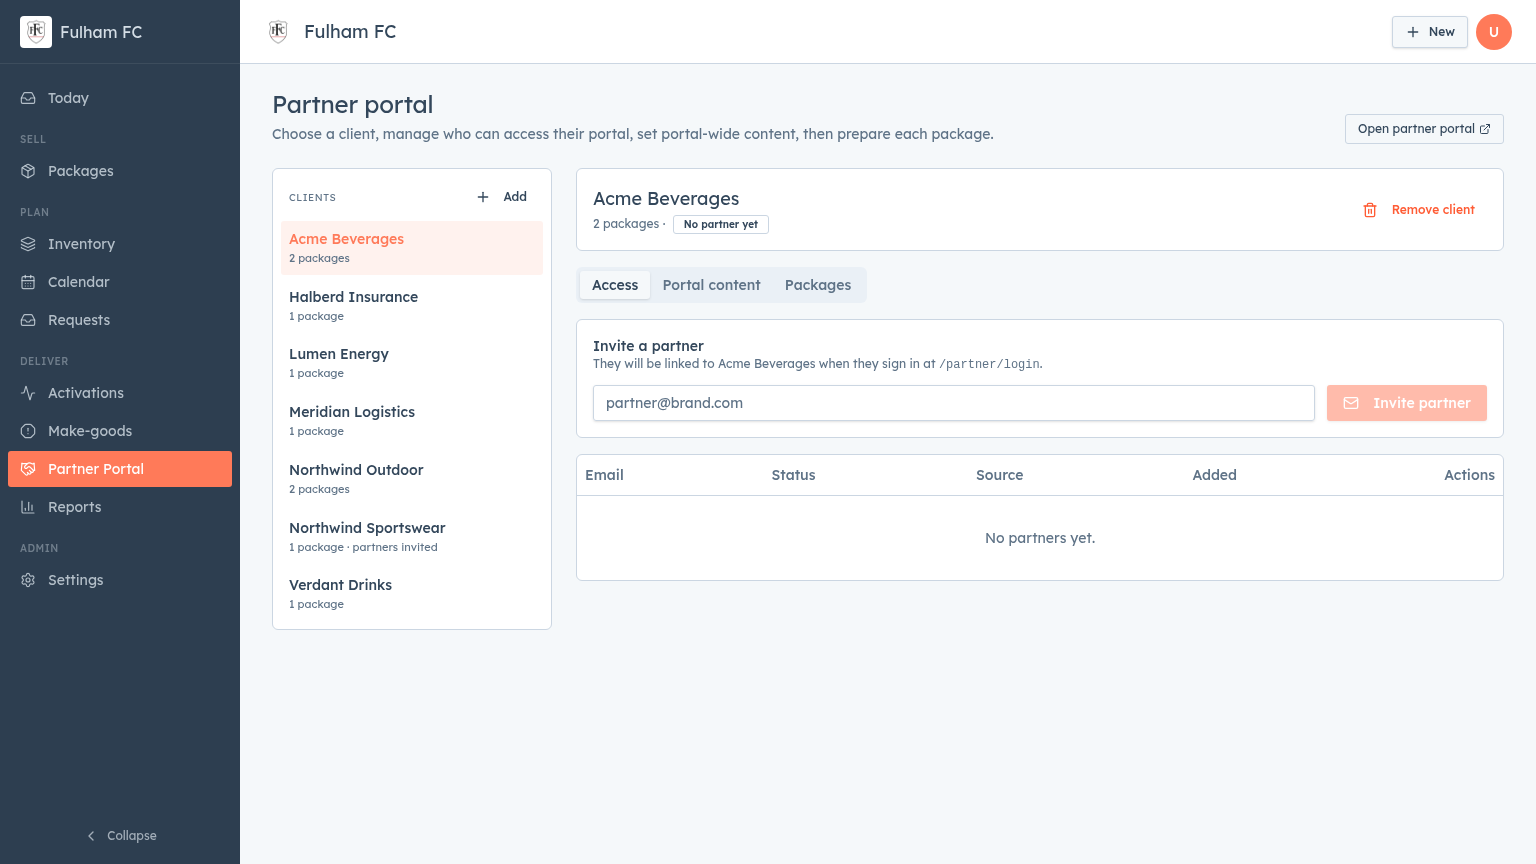Open Settings in the Admin section
Screen dimensions: 1536x864
[120, 580]
